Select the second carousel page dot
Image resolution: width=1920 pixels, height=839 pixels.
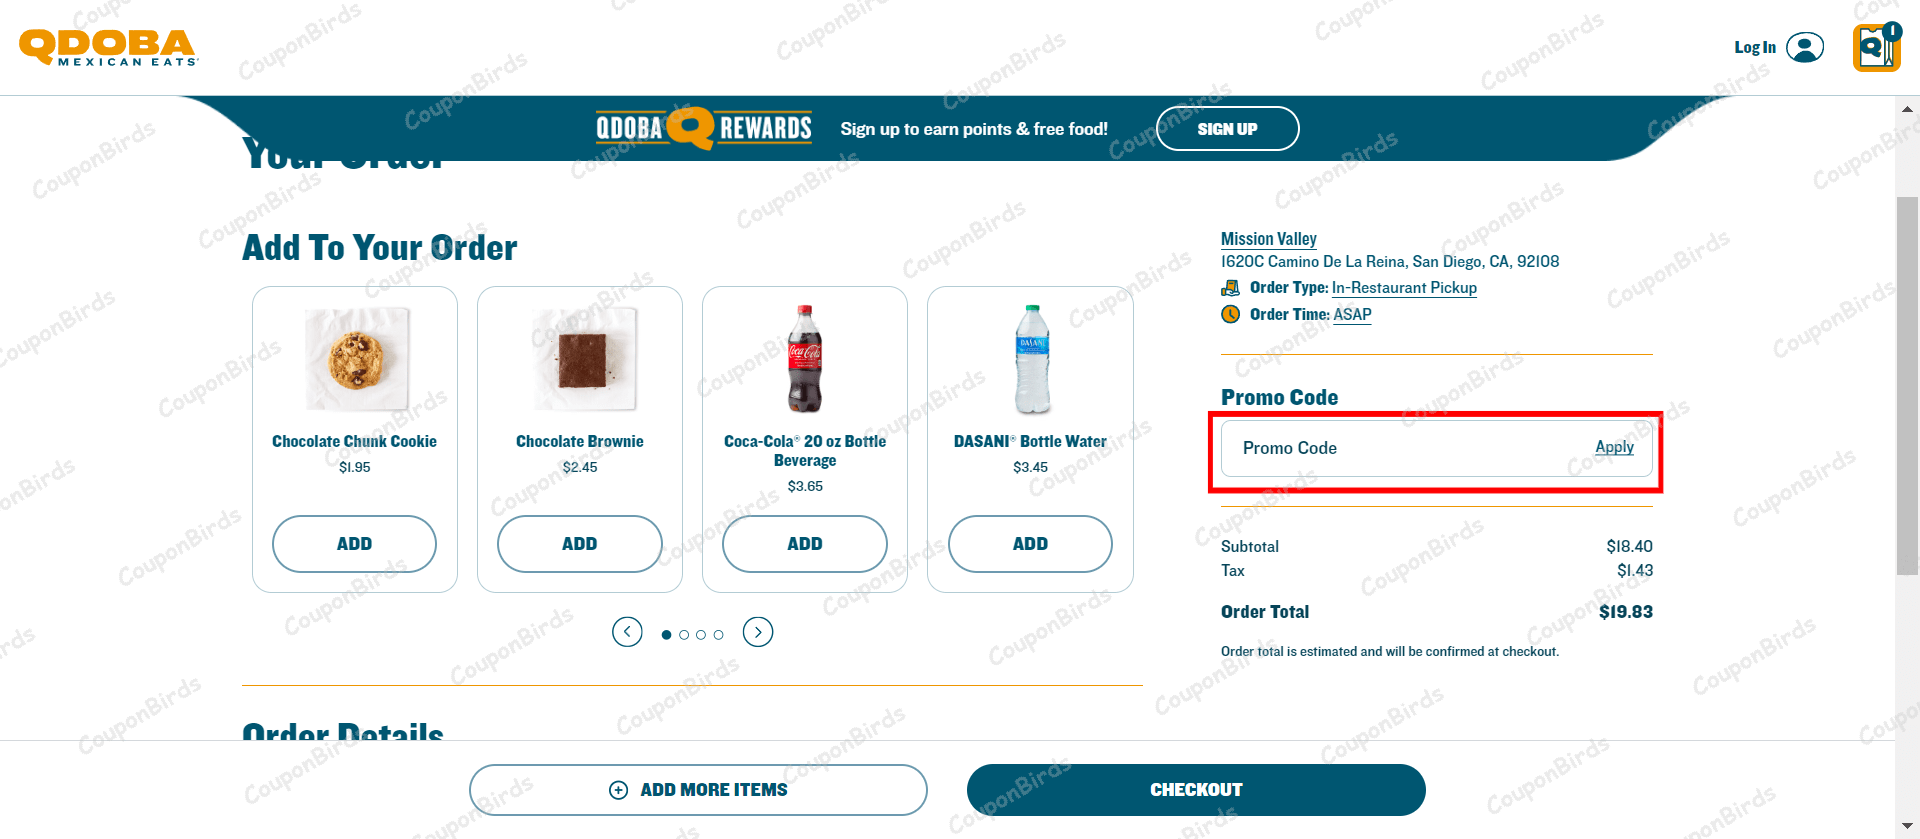point(684,634)
